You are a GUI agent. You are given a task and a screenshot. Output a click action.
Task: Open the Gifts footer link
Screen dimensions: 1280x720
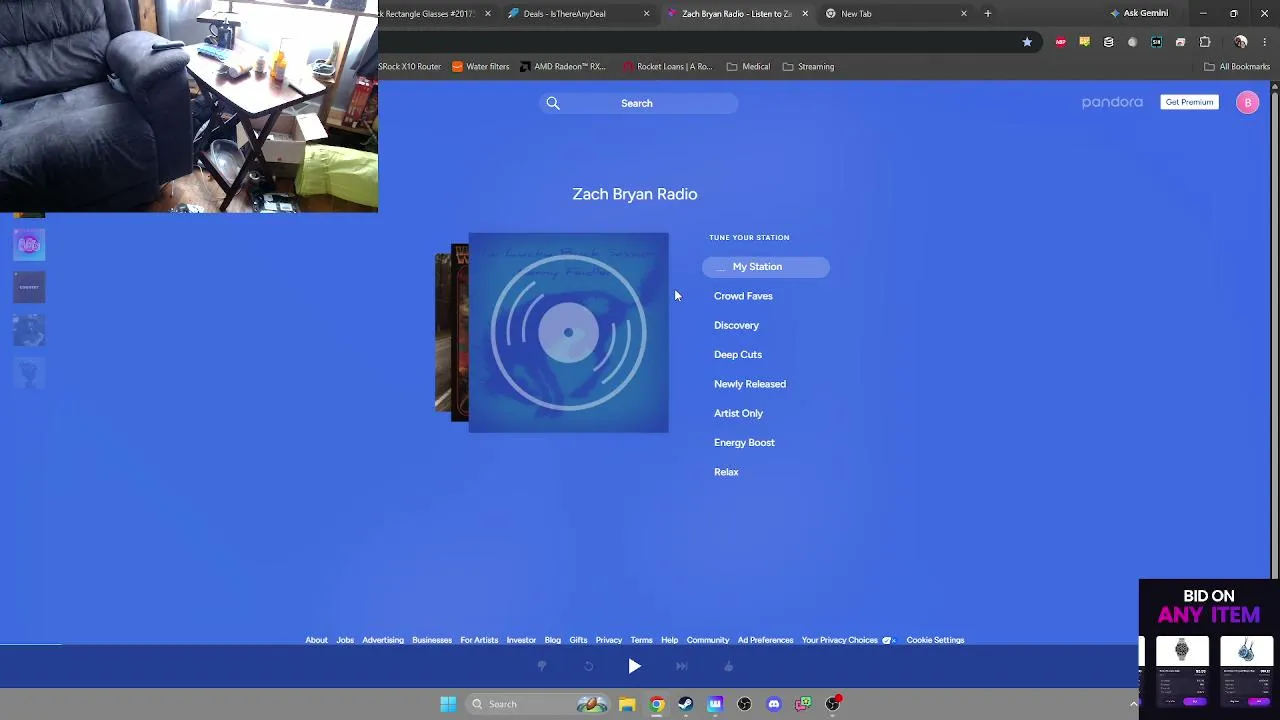(578, 640)
